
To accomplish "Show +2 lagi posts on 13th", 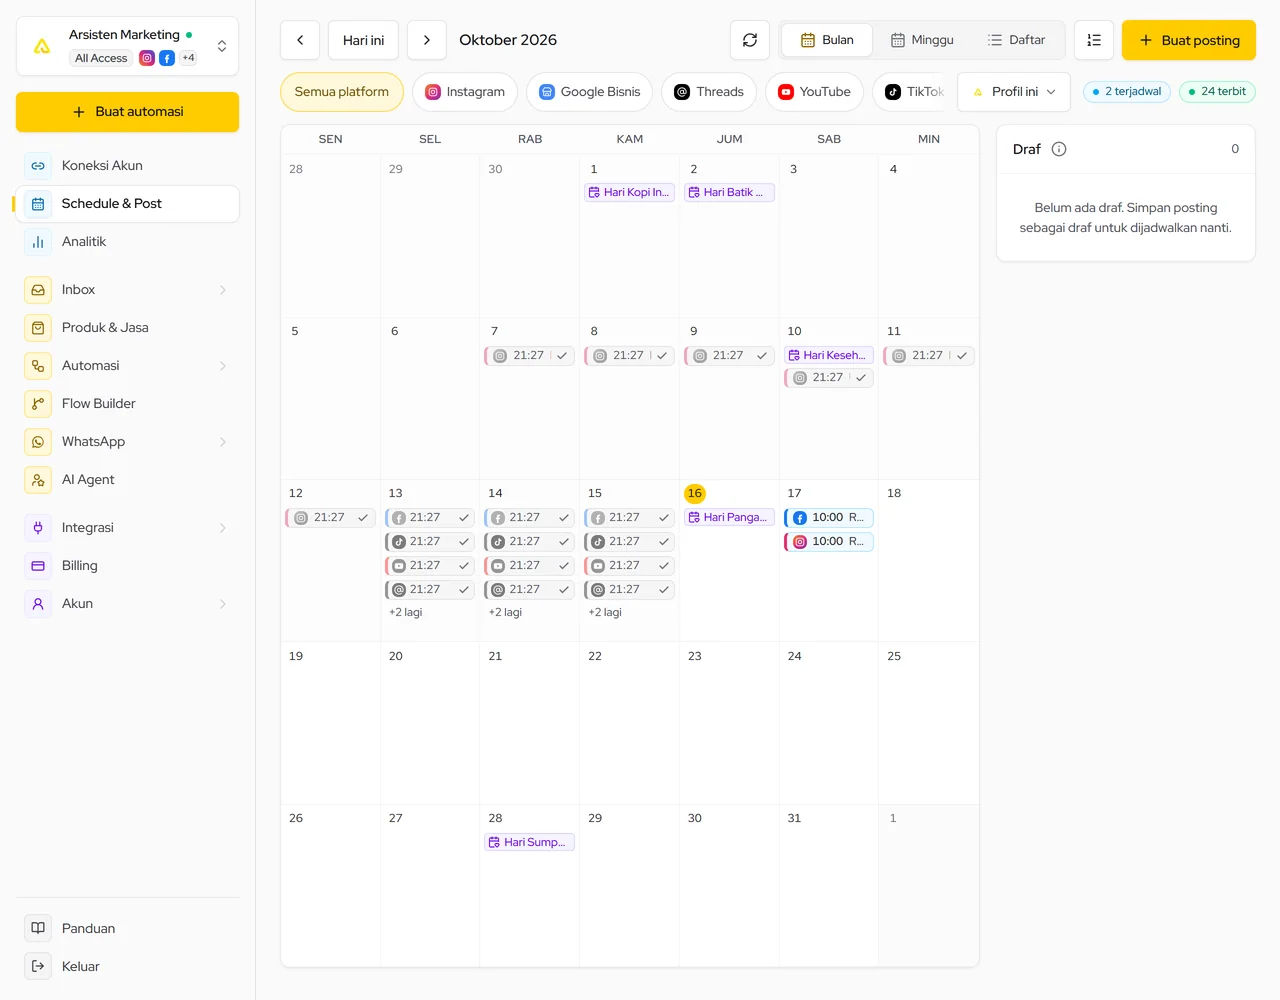I will 406,612.
